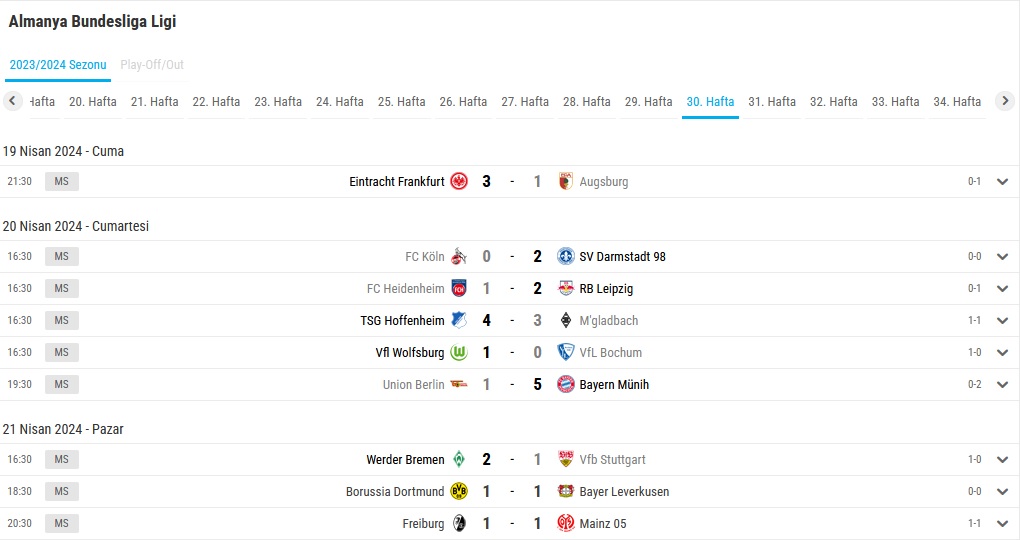Select the 31. Hafta week tab
Screen dimensions: 1020x540
(x=772, y=101)
